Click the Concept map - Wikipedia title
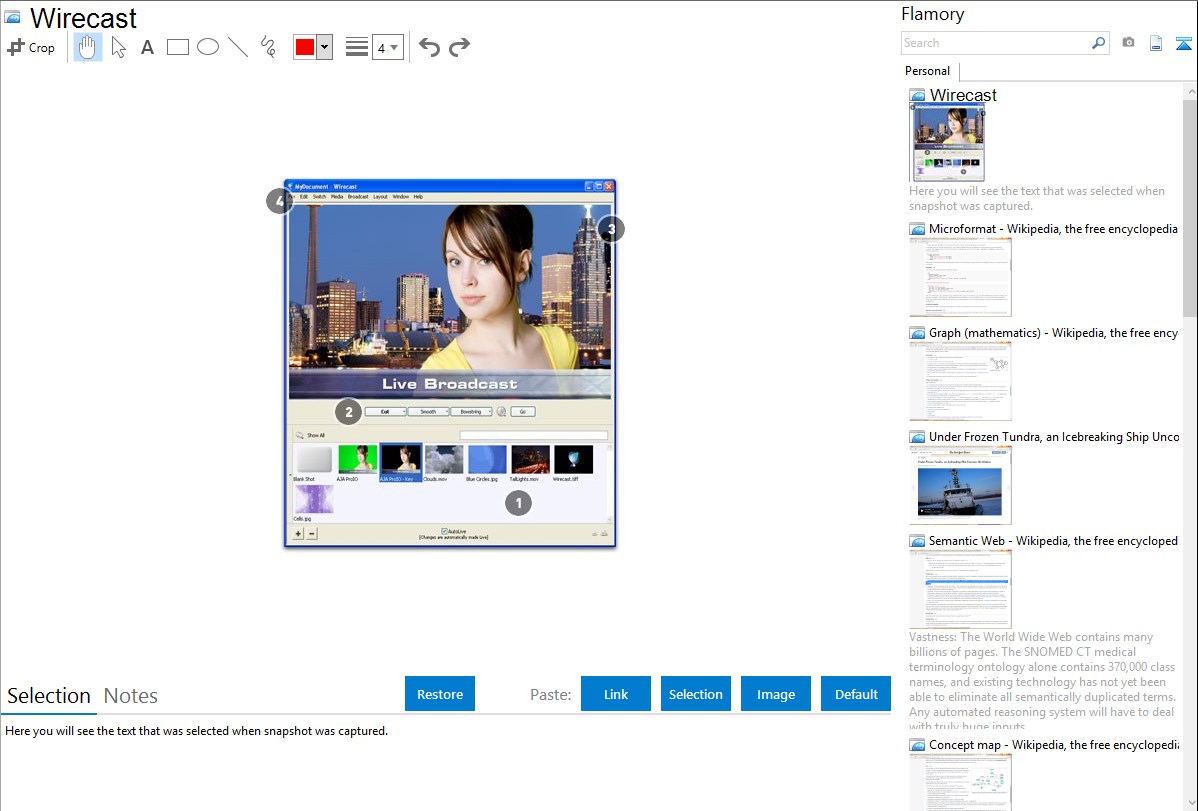This screenshot has height=811, width=1198. tap(1053, 744)
